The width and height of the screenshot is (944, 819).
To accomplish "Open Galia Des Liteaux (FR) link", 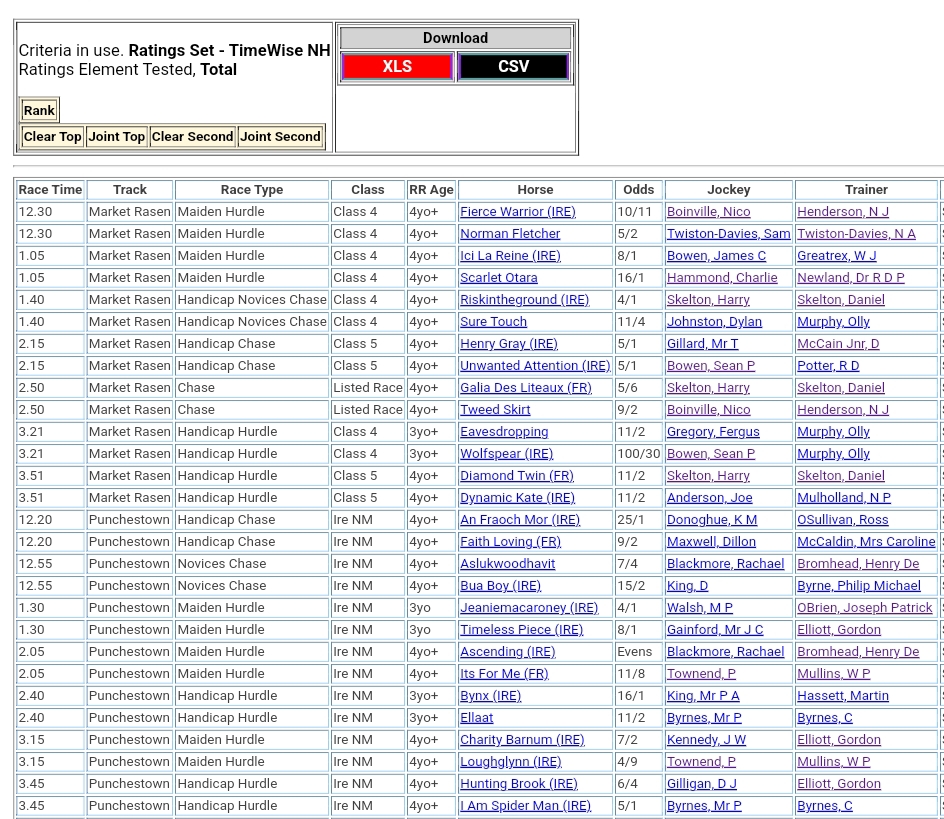I will 525,388.
